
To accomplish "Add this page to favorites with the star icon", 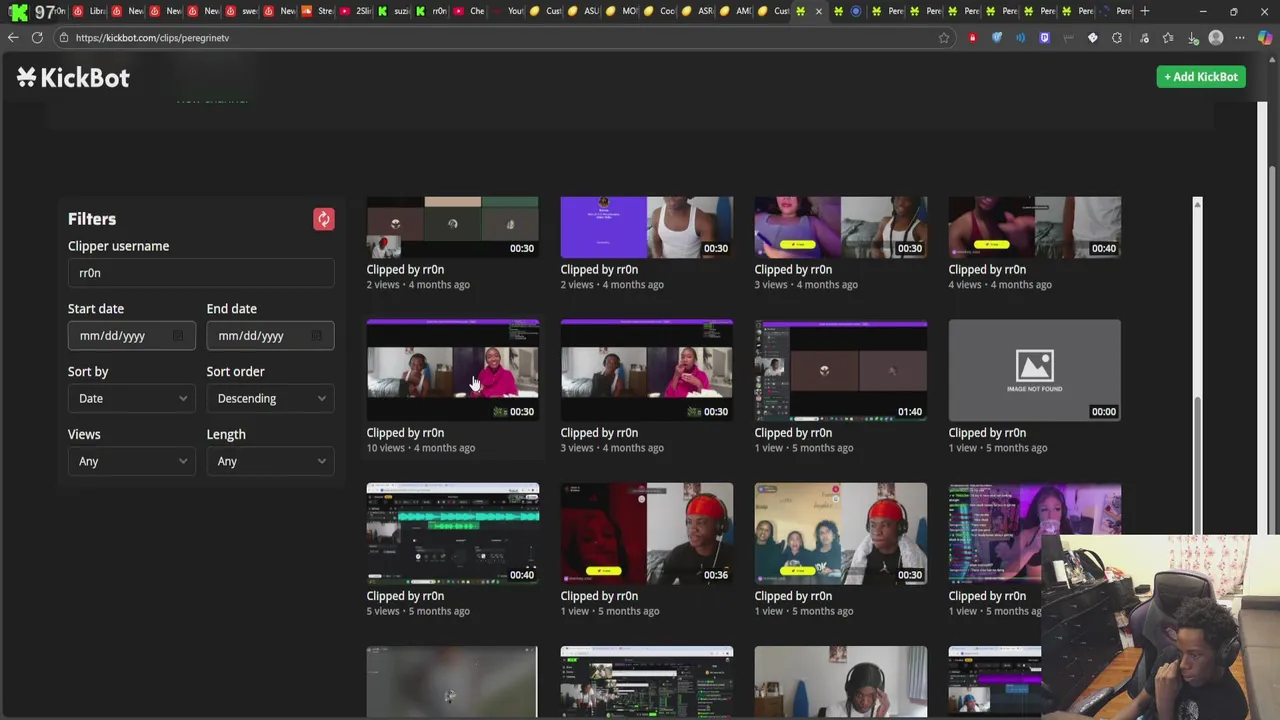I will point(943,38).
